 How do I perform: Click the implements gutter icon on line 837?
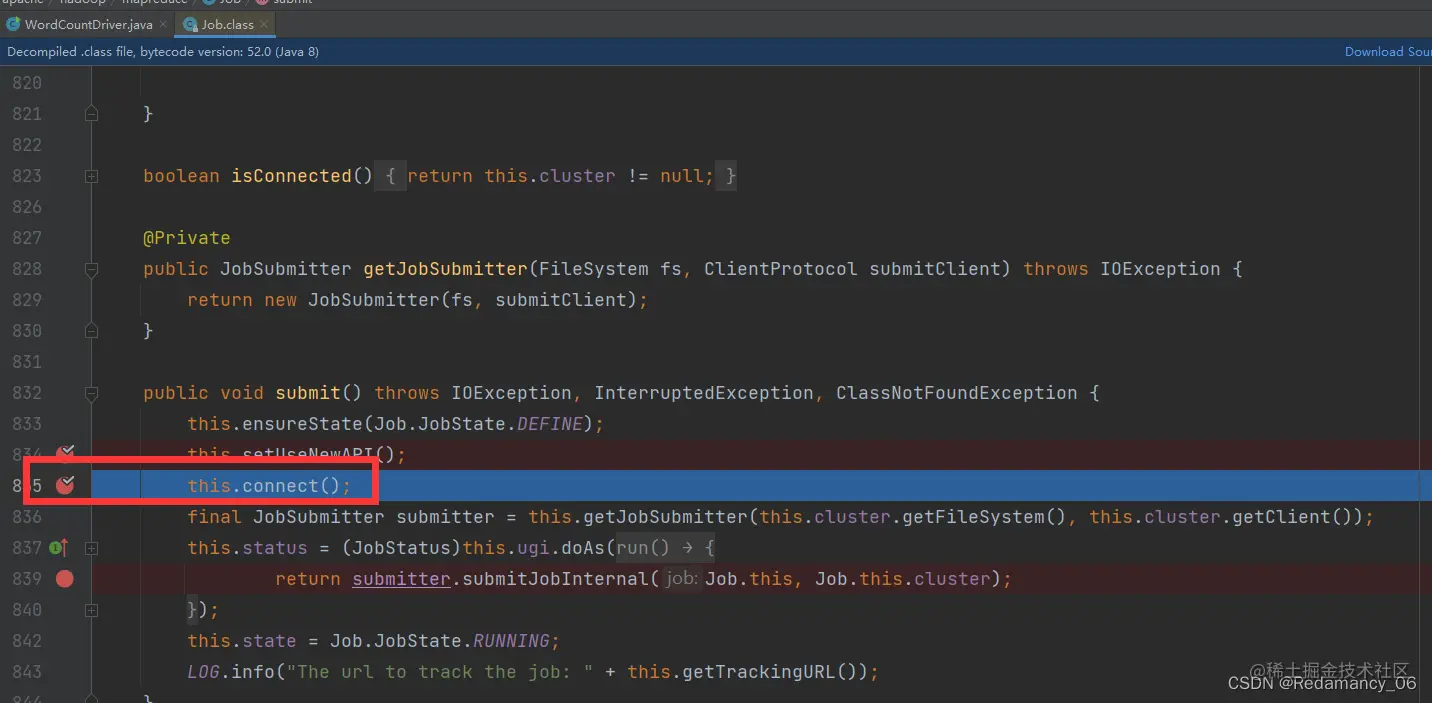(x=59, y=547)
